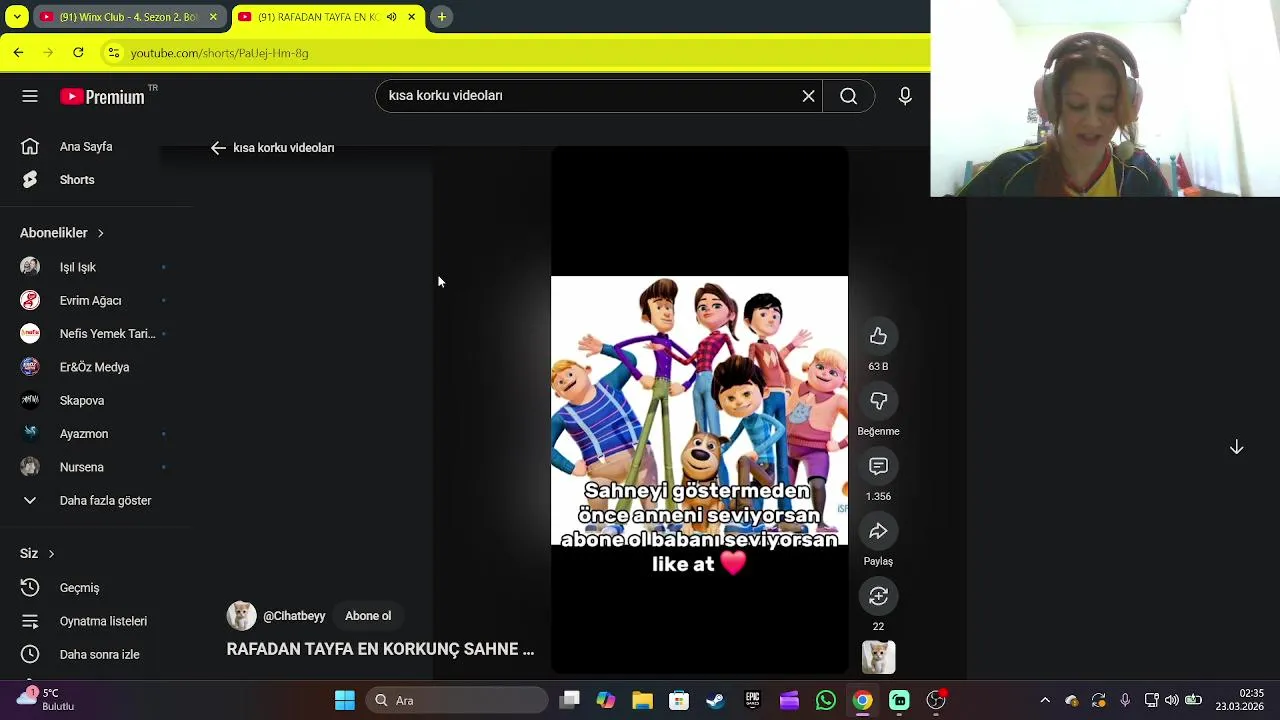Close the Winx Club tab

(x=213, y=17)
